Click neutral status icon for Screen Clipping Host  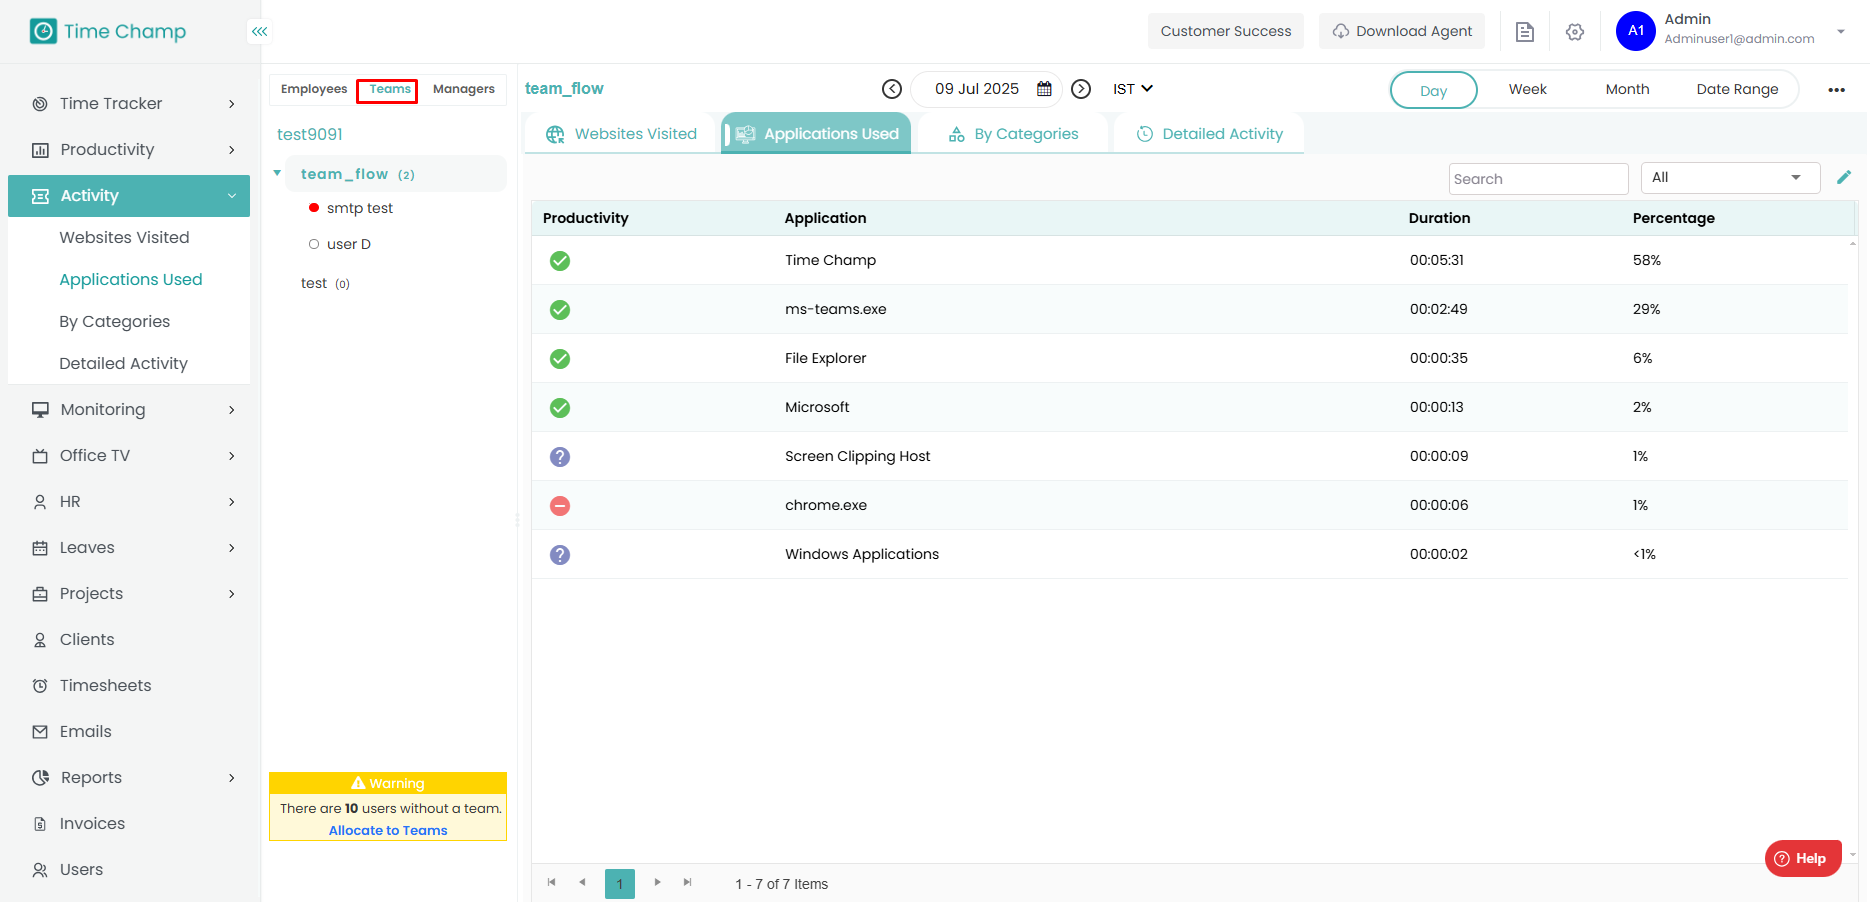click(560, 457)
